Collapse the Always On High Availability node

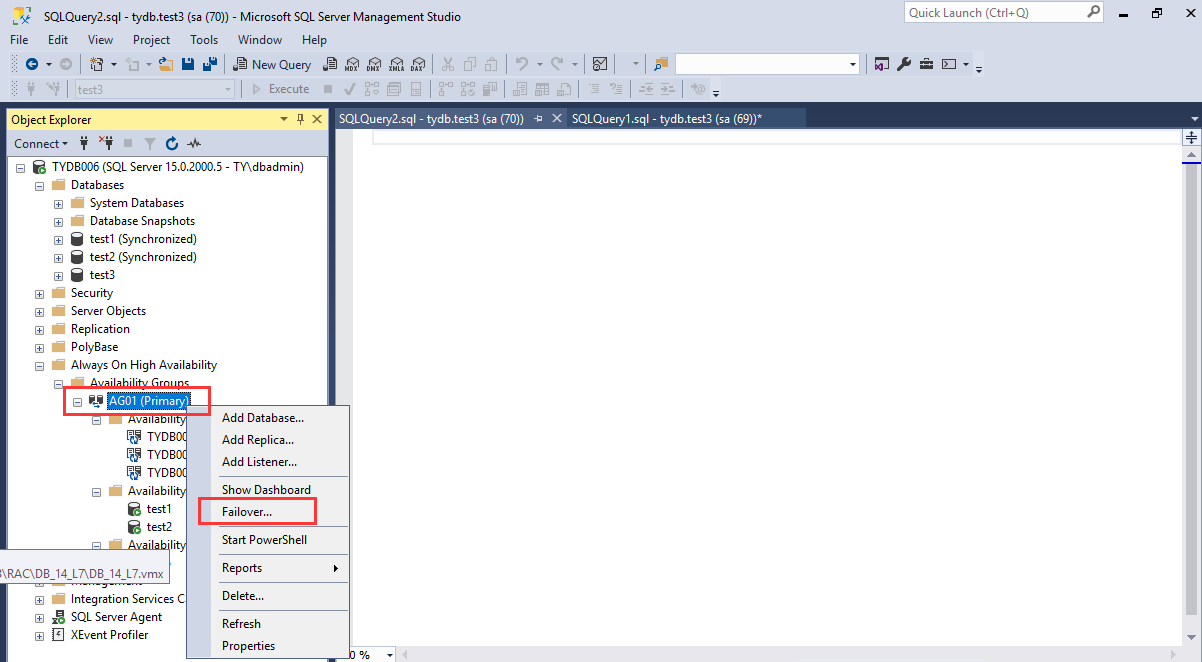click(40, 365)
